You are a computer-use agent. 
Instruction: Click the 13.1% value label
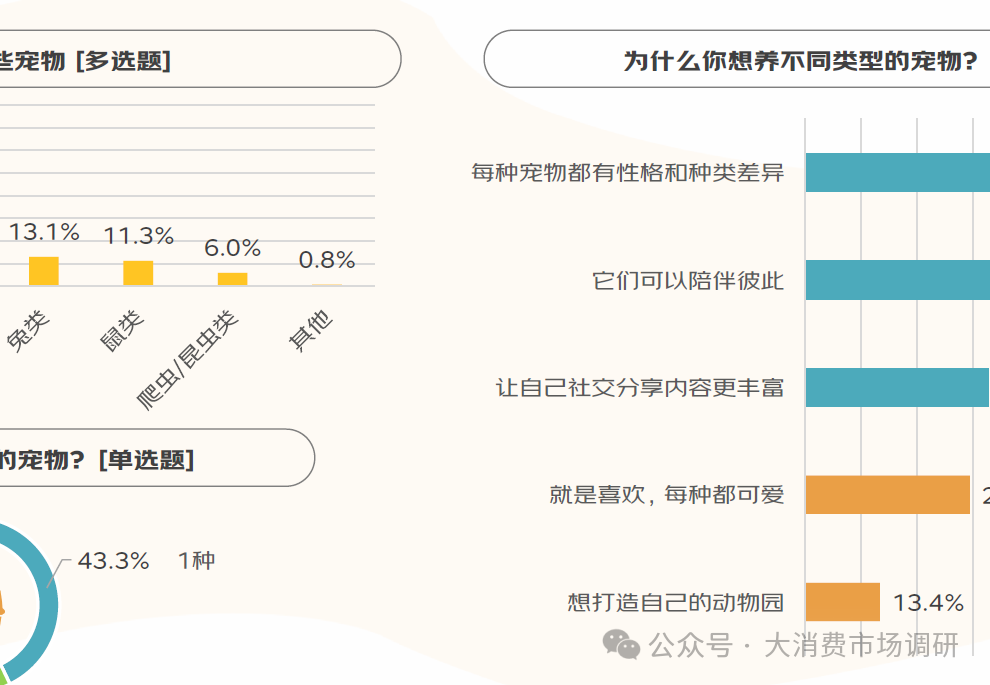[x=44, y=232]
